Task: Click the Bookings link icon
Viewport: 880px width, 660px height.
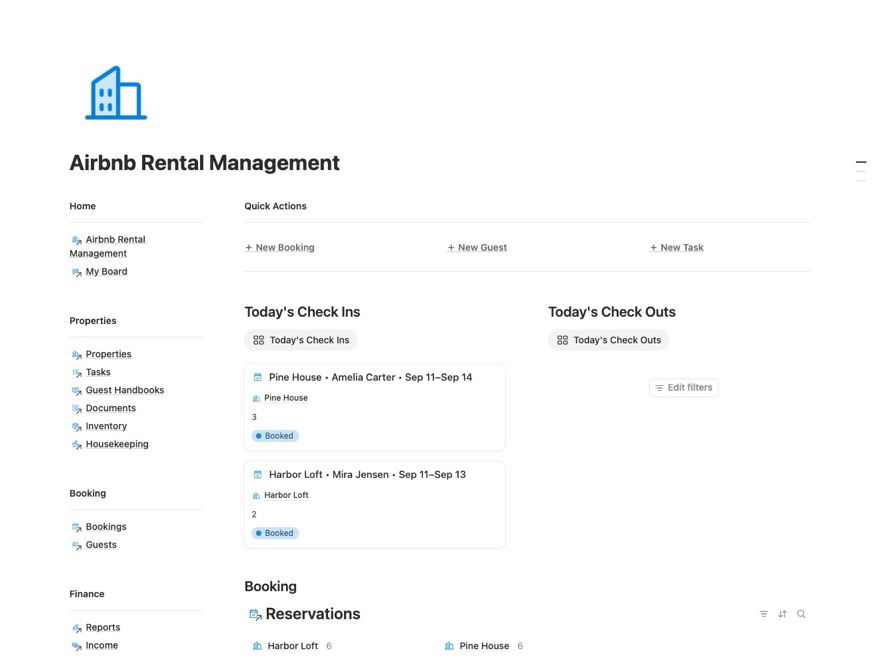Action: (x=76, y=528)
